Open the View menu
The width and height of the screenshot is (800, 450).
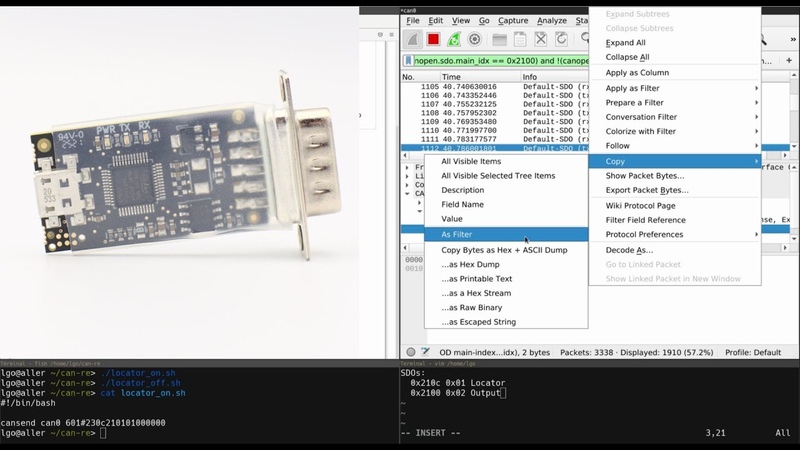[461, 20]
